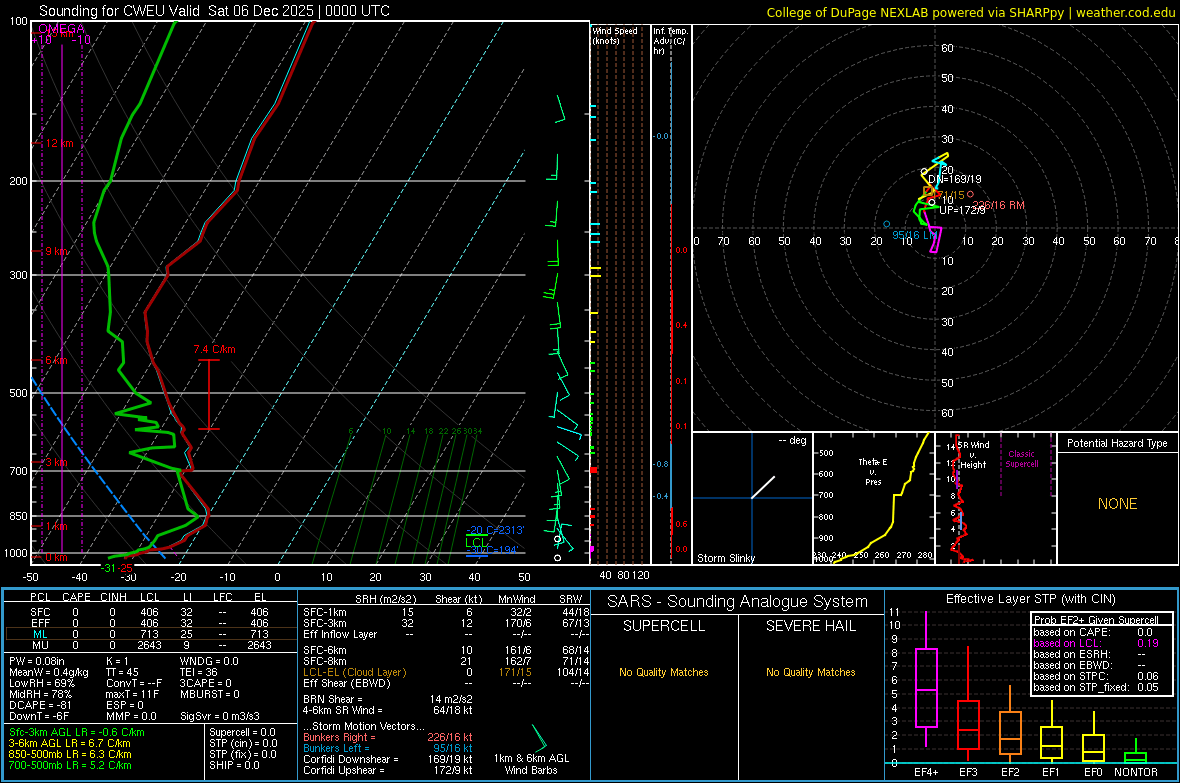1180x783 pixels.
Task: Select the UP=172/9 hodograph label
Action: [x=963, y=209]
